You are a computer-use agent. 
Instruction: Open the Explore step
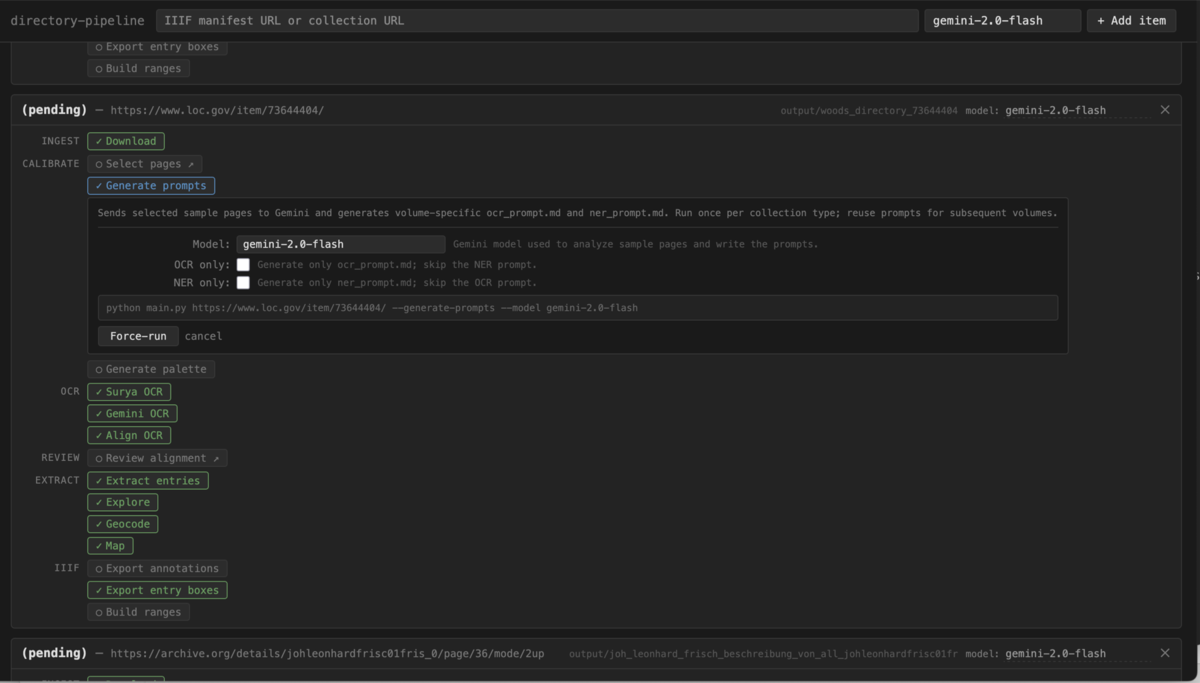point(123,502)
